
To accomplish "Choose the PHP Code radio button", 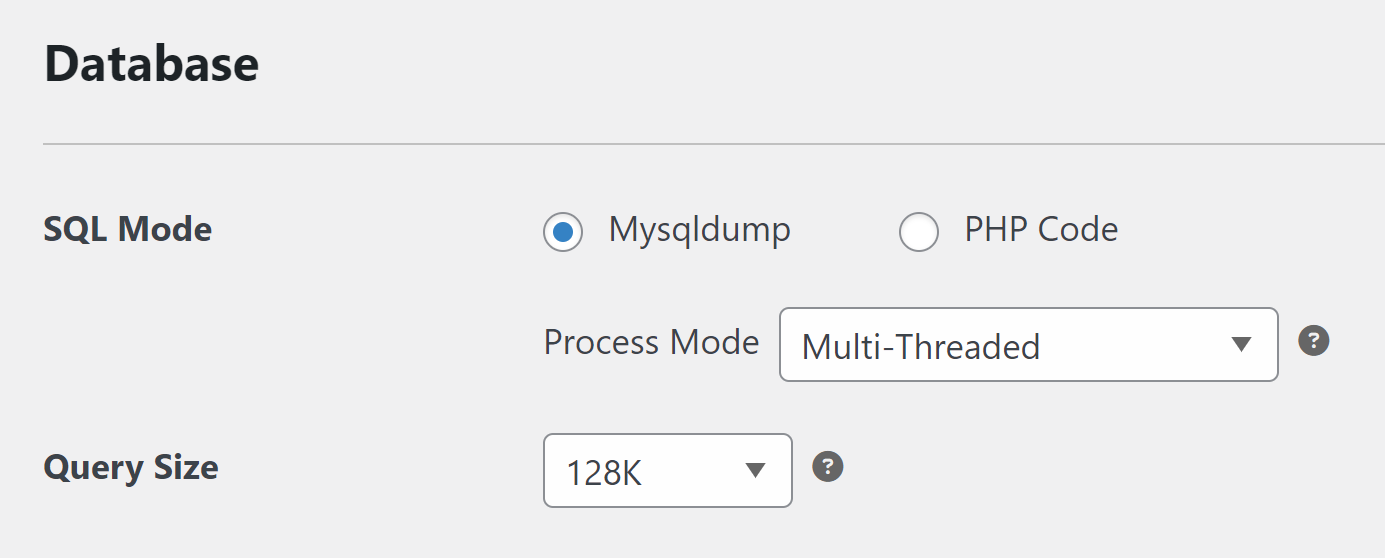I will click(x=919, y=232).
